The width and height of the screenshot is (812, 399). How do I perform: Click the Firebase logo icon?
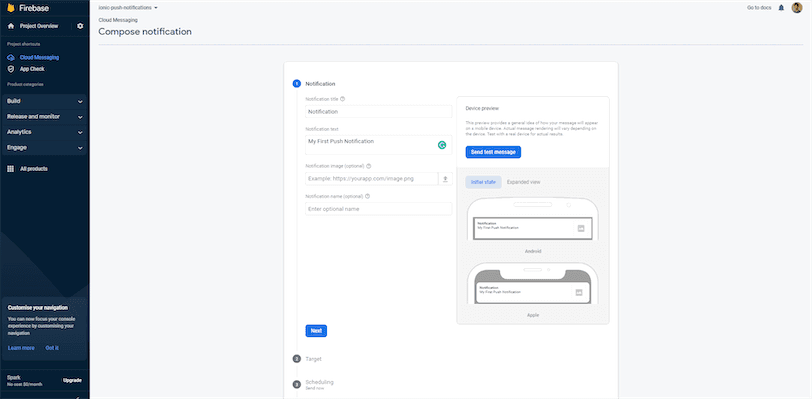[11, 8]
